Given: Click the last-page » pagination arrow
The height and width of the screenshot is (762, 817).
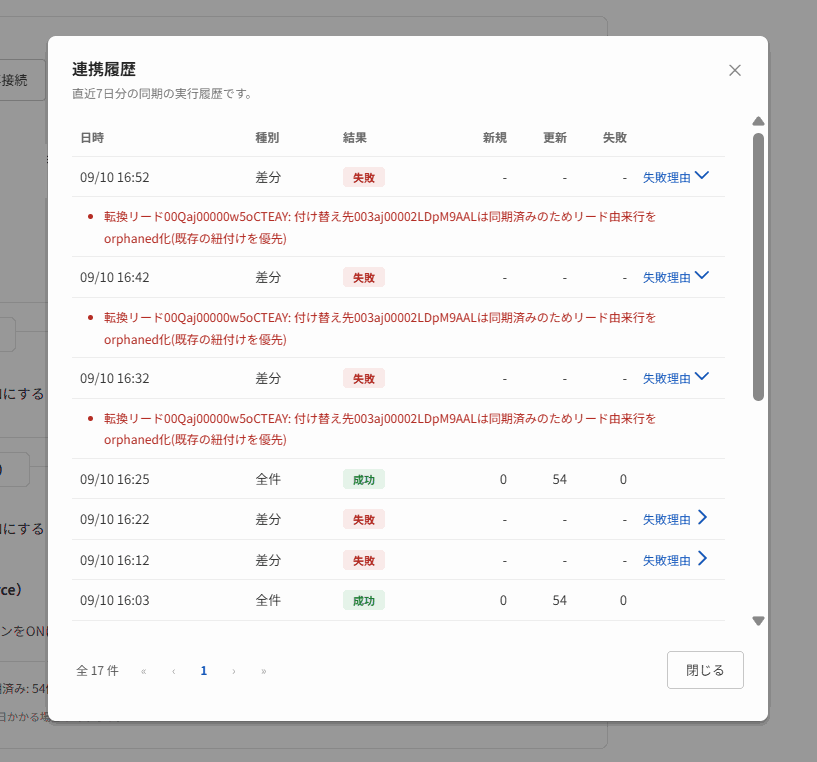Looking at the screenshot, I should coord(264,671).
